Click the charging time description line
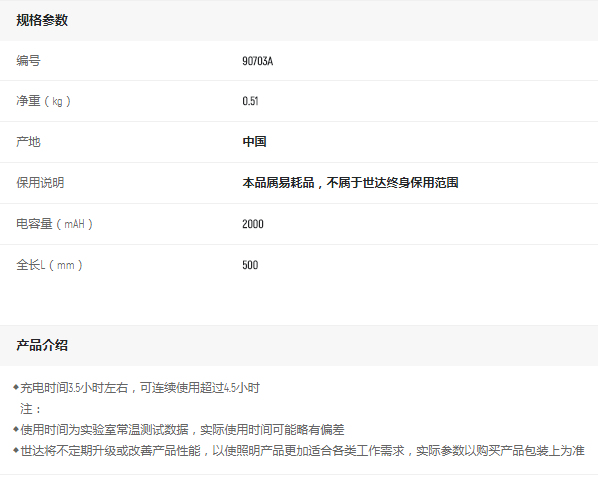This screenshot has height=484, width=598. [140, 388]
